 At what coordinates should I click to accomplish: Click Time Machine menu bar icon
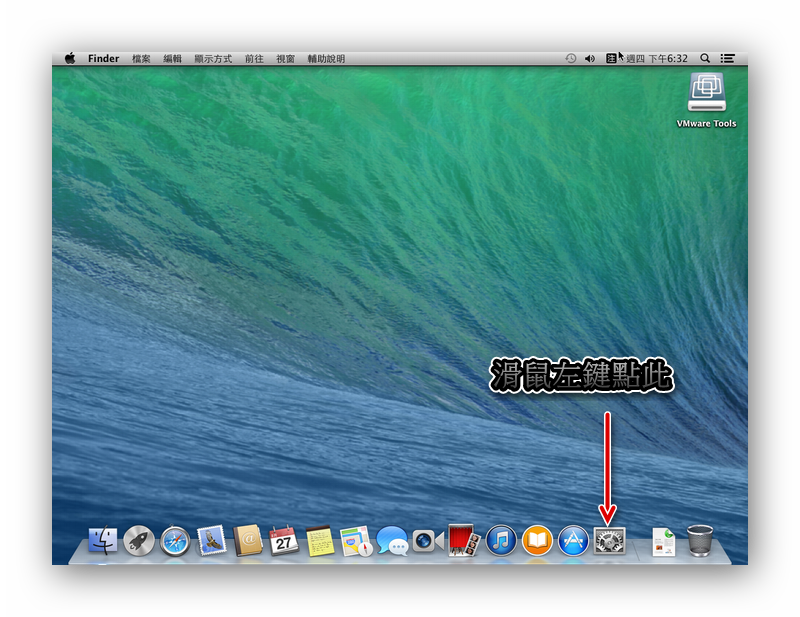[570, 58]
